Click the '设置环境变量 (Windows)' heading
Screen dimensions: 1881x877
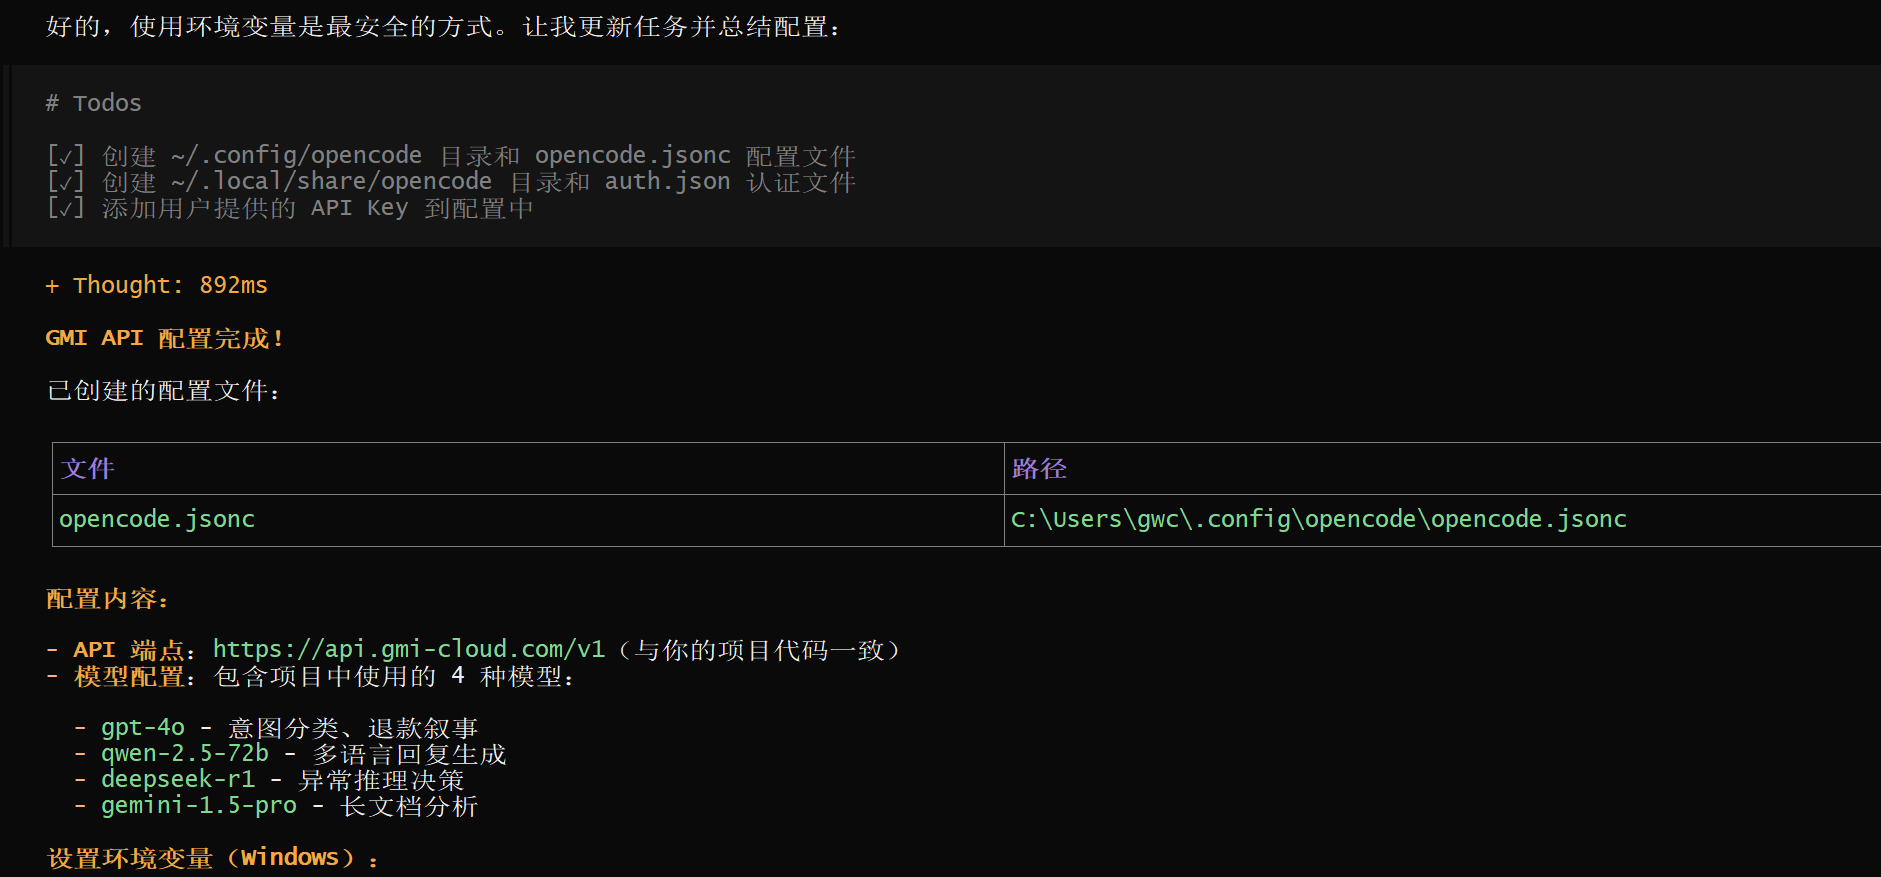[212, 858]
